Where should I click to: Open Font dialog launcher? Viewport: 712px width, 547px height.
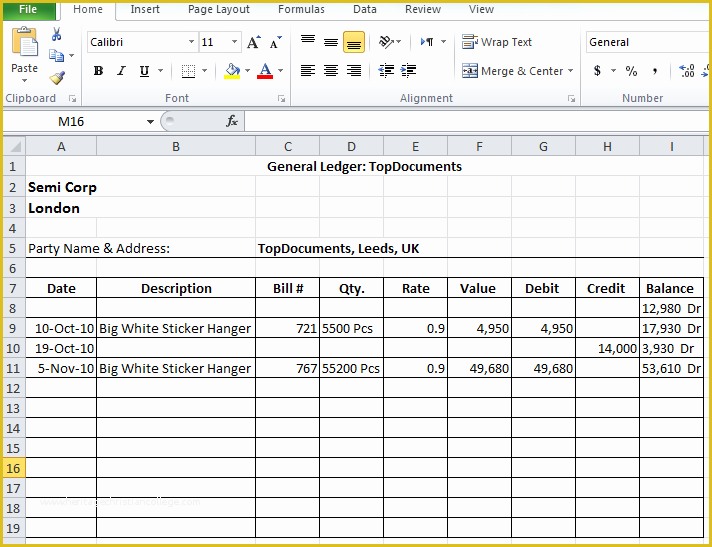pyautogui.click(x=282, y=99)
